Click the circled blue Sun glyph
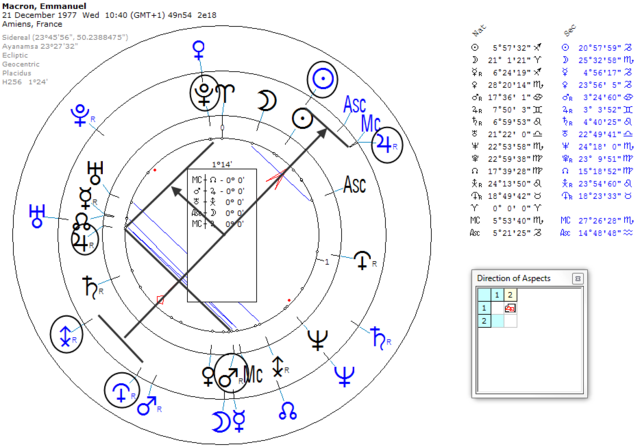This screenshot has height=447, width=640. click(x=322, y=79)
